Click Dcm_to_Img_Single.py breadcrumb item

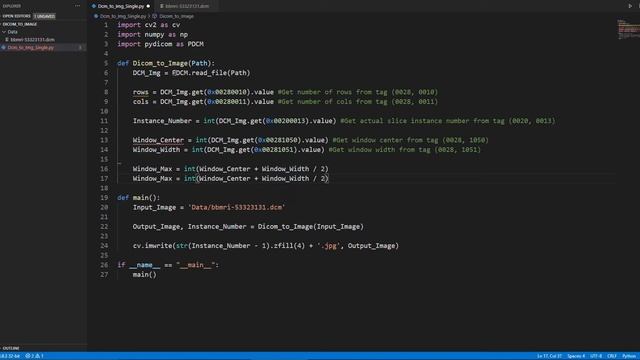tap(123, 16)
